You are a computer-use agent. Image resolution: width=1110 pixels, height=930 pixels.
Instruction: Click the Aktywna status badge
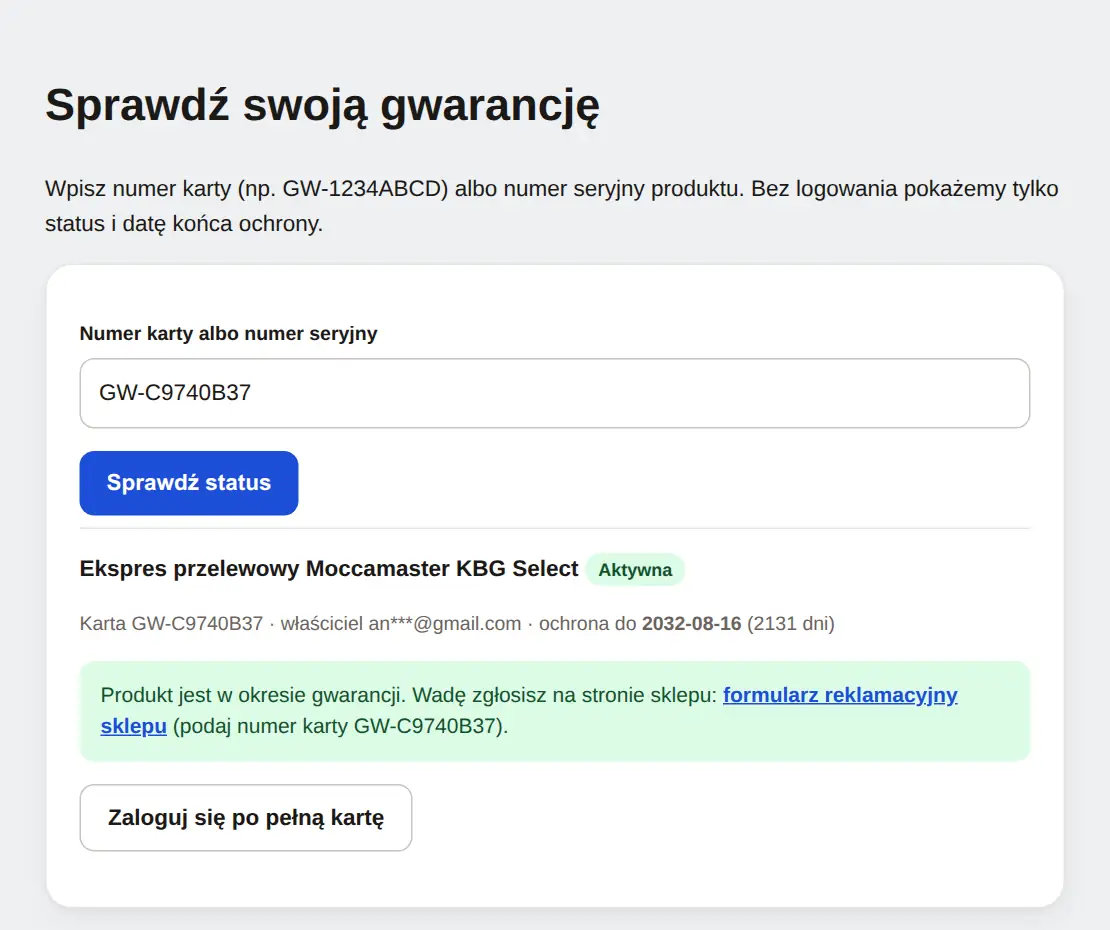pyautogui.click(x=635, y=570)
